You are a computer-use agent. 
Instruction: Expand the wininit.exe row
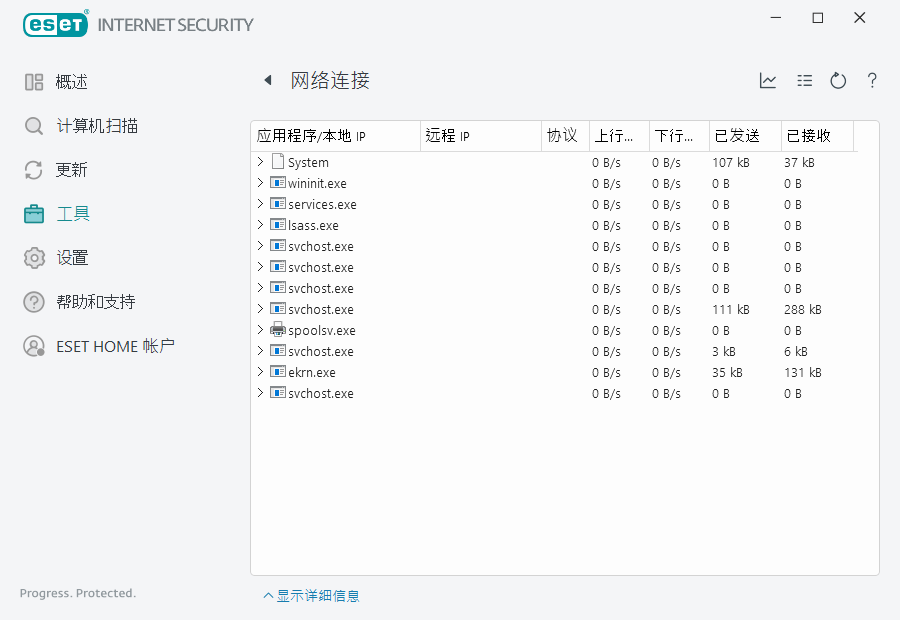[260, 183]
